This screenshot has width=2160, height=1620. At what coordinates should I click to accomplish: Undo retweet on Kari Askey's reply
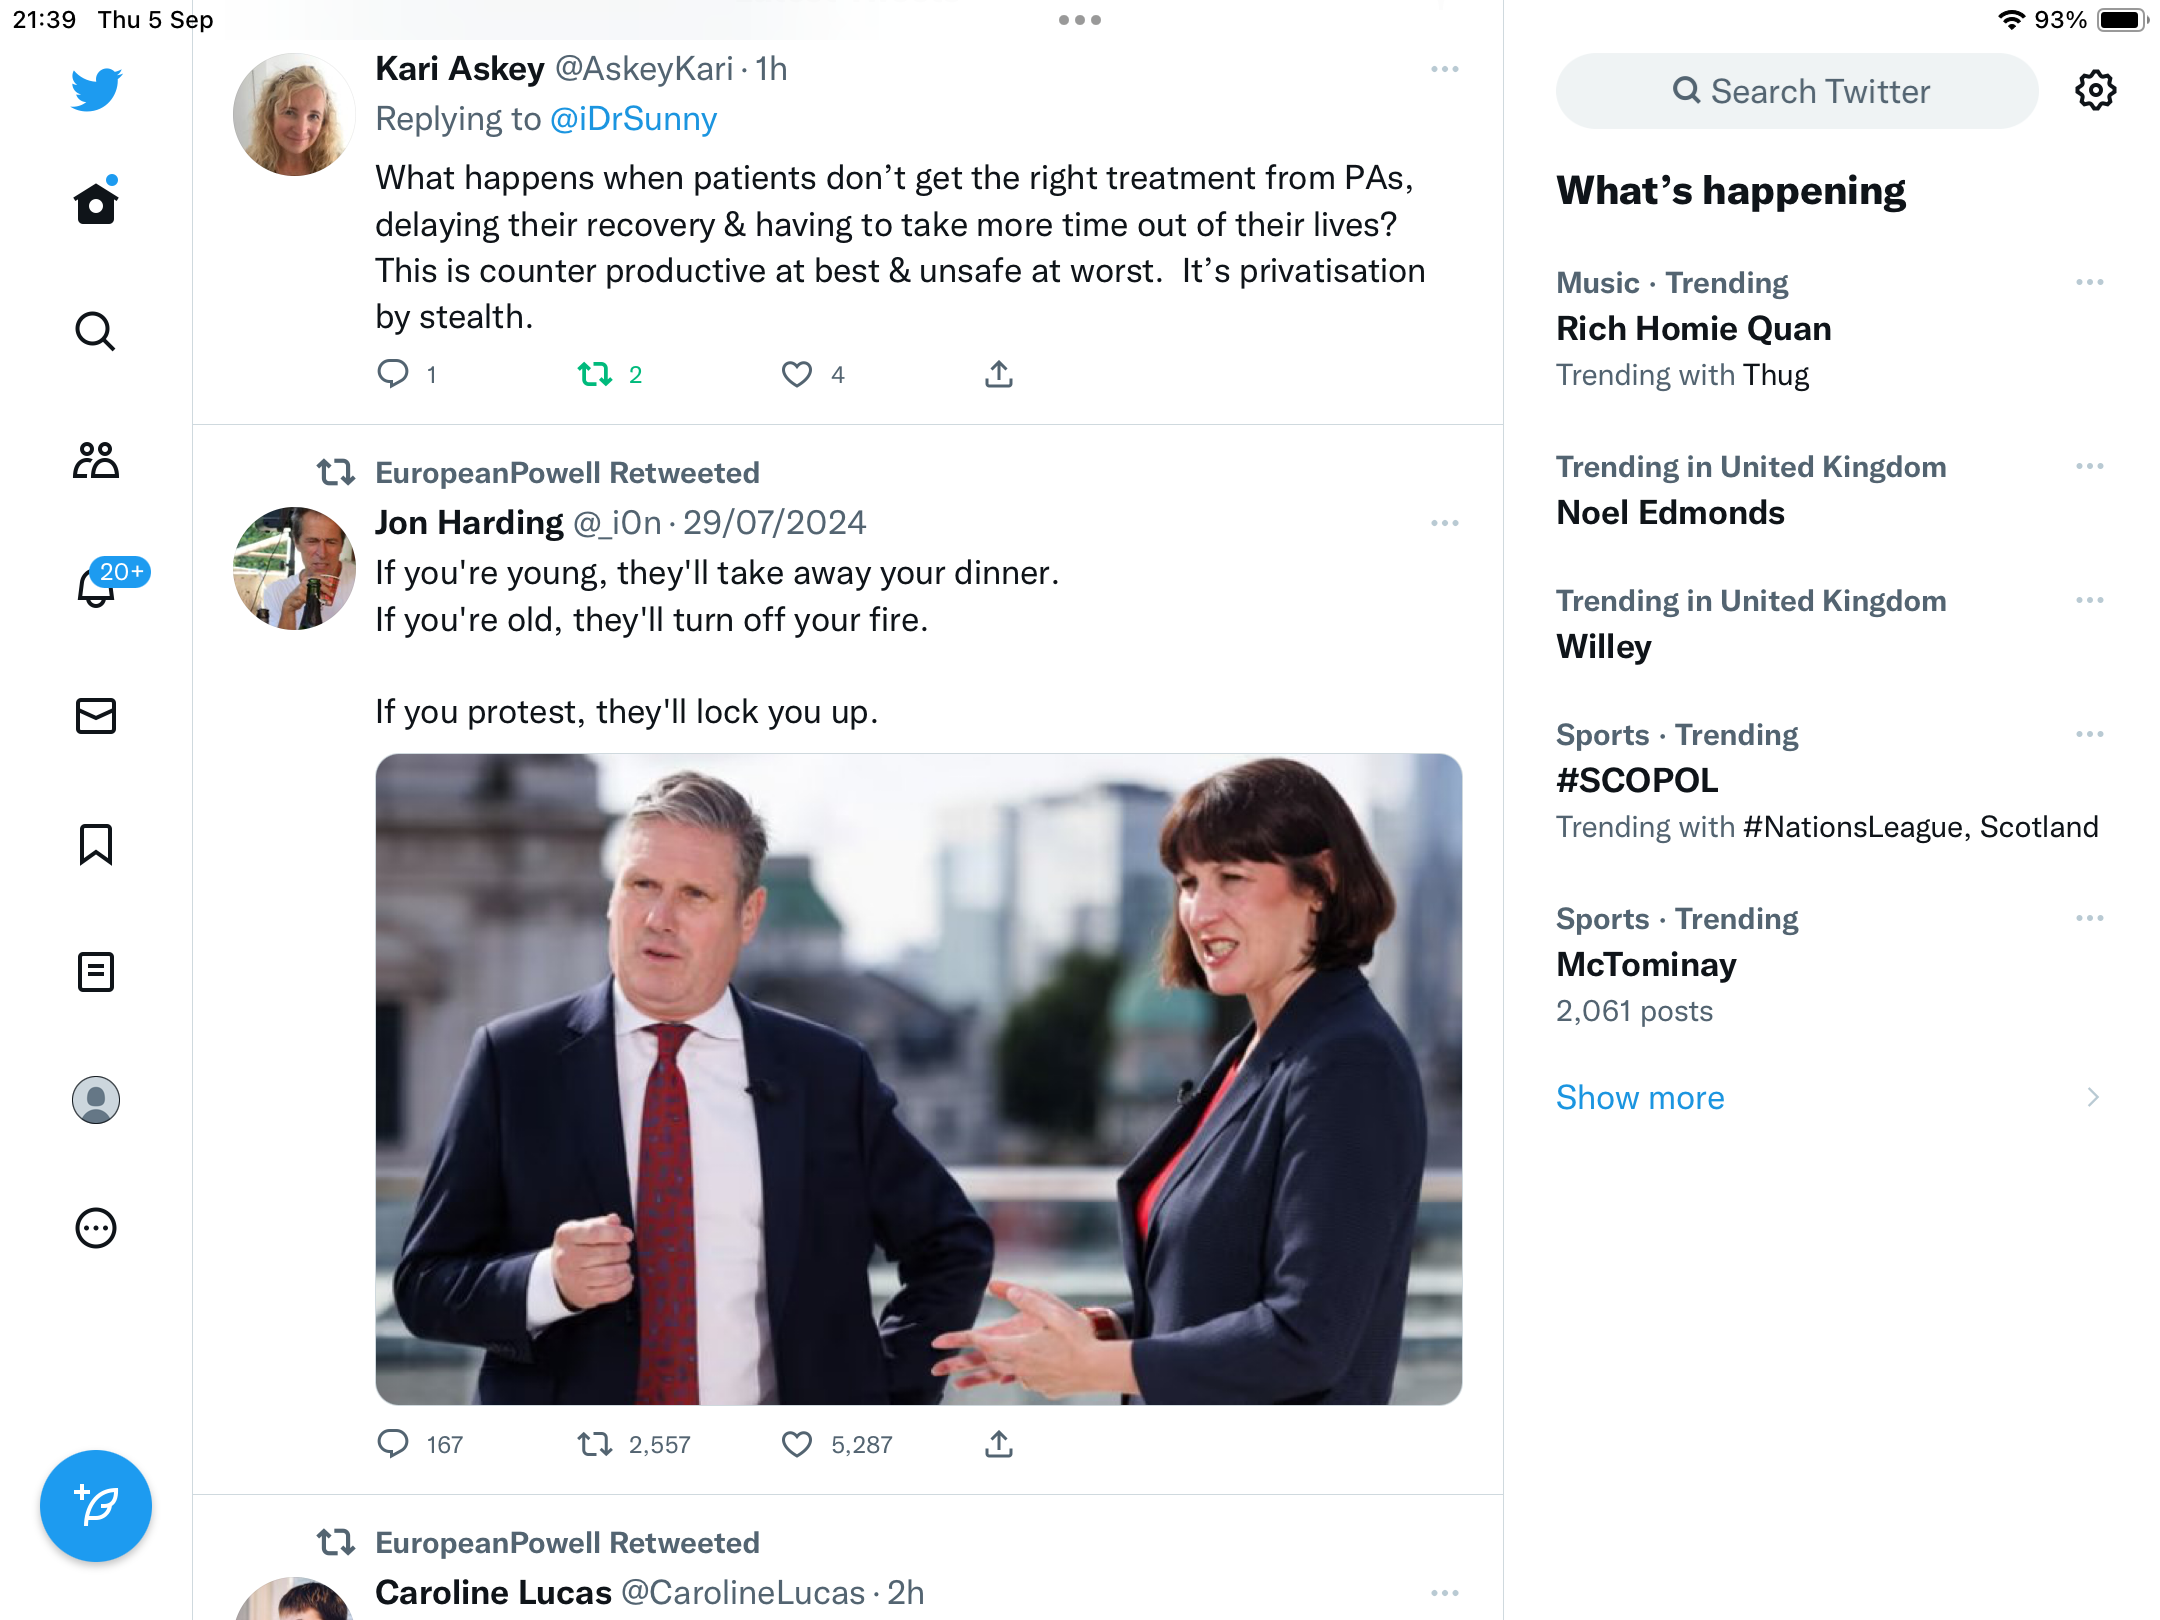pos(595,375)
